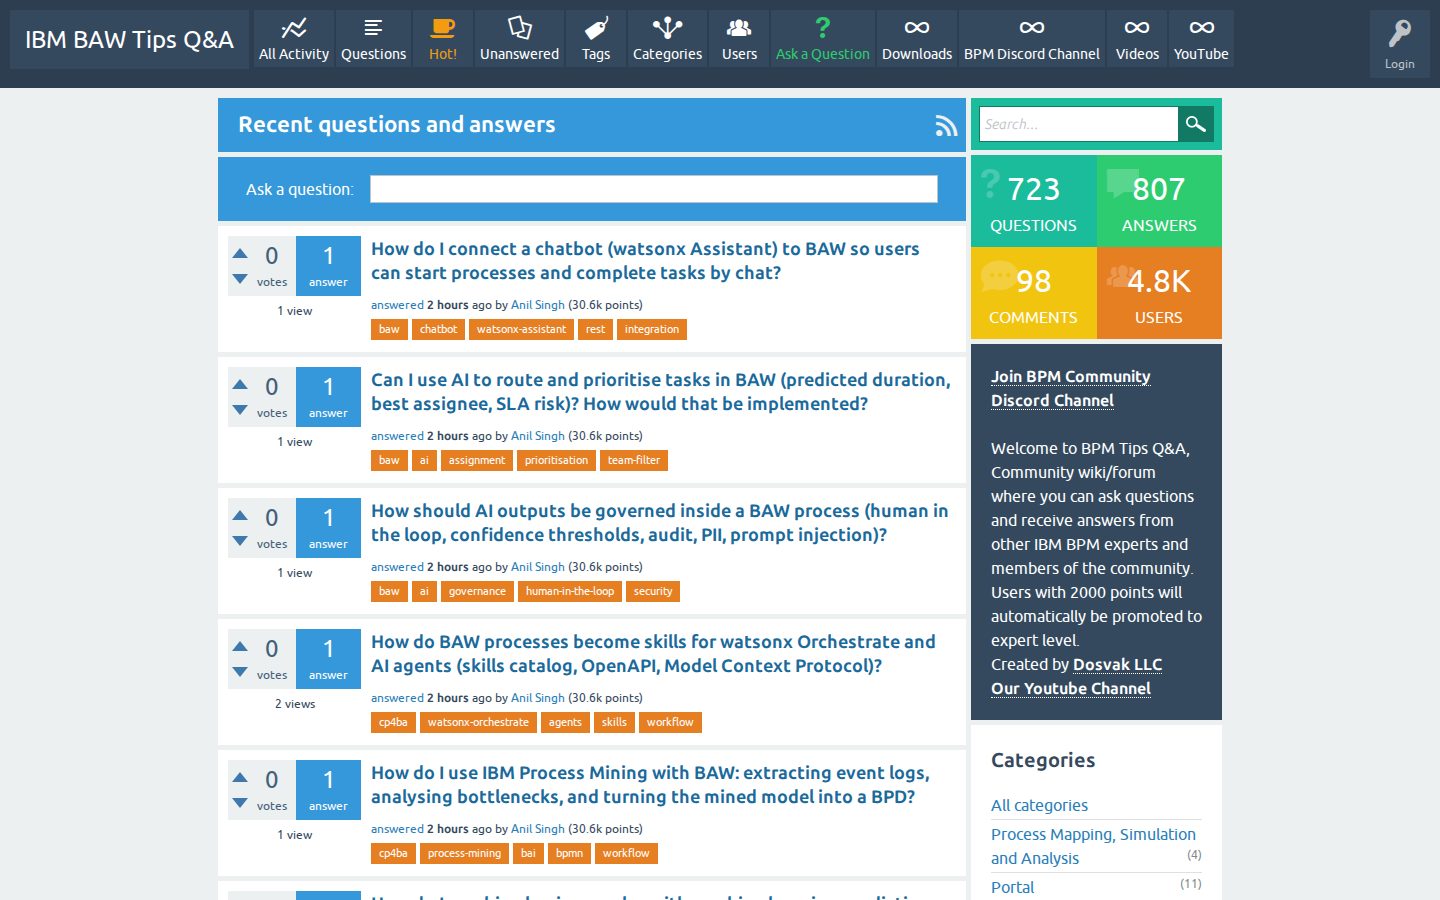Click into the Search box
Image resolution: width=1440 pixels, height=900 pixels.
[1079, 124]
